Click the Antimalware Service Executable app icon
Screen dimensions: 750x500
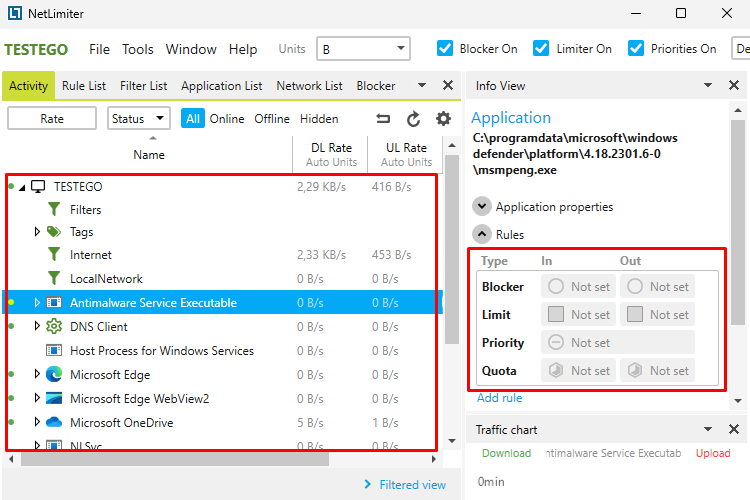[54, 302]
